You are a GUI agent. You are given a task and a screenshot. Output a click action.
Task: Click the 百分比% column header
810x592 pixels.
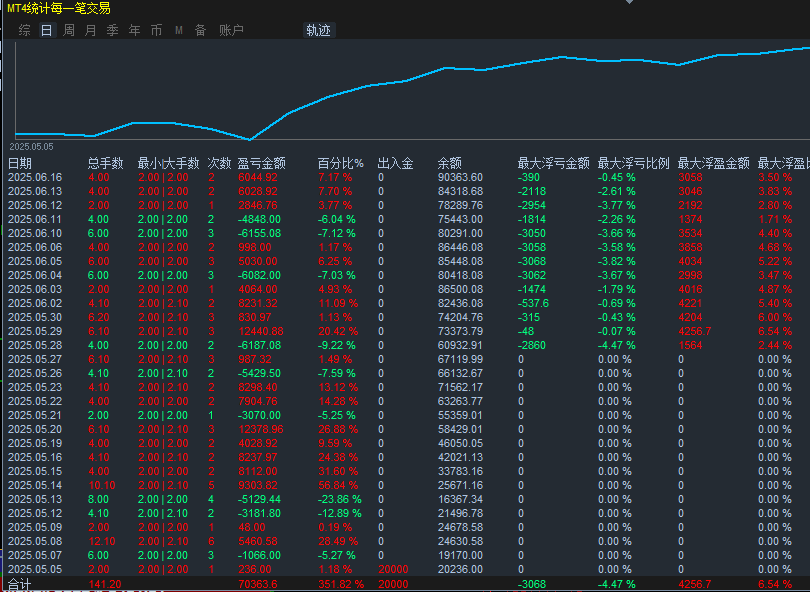click(340, 164)
